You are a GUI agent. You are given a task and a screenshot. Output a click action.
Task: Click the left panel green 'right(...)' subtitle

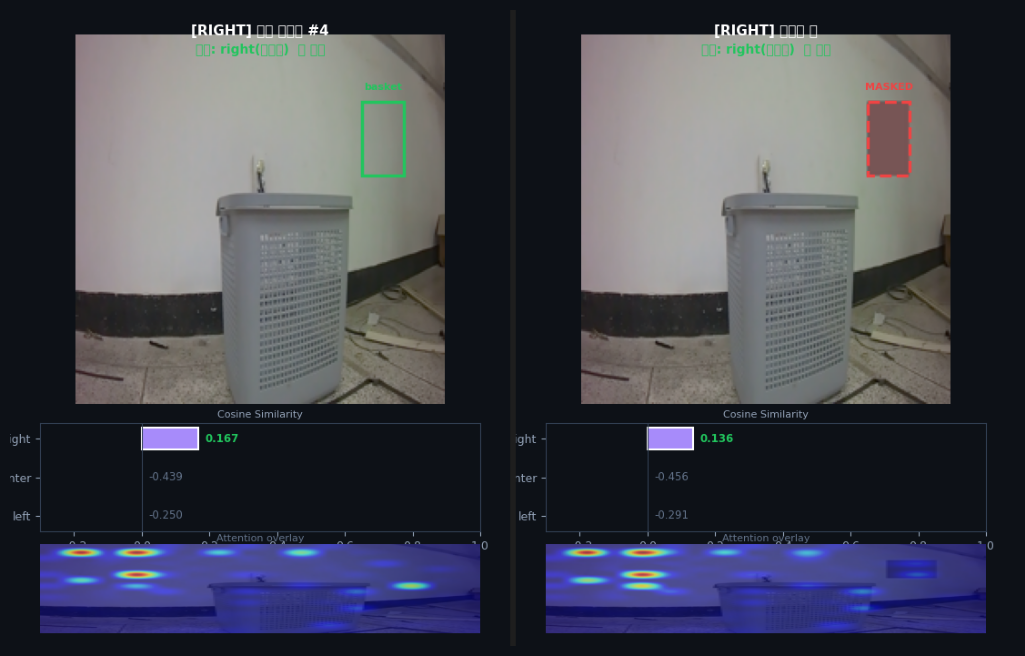click(x=260, y=50)
